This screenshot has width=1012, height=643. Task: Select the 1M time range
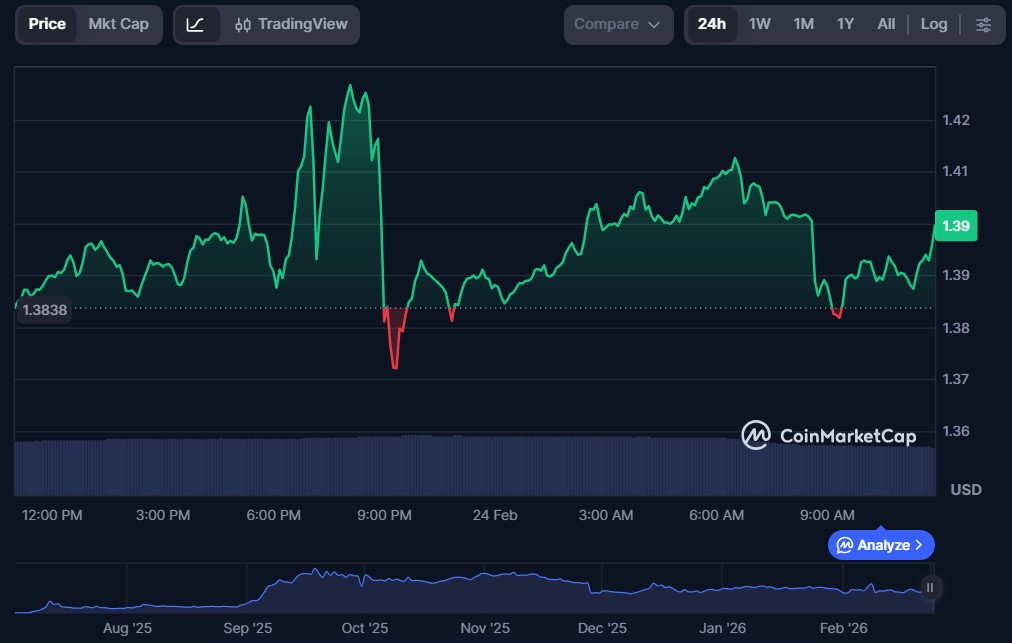pyautogui.click(x=803, y=25)
